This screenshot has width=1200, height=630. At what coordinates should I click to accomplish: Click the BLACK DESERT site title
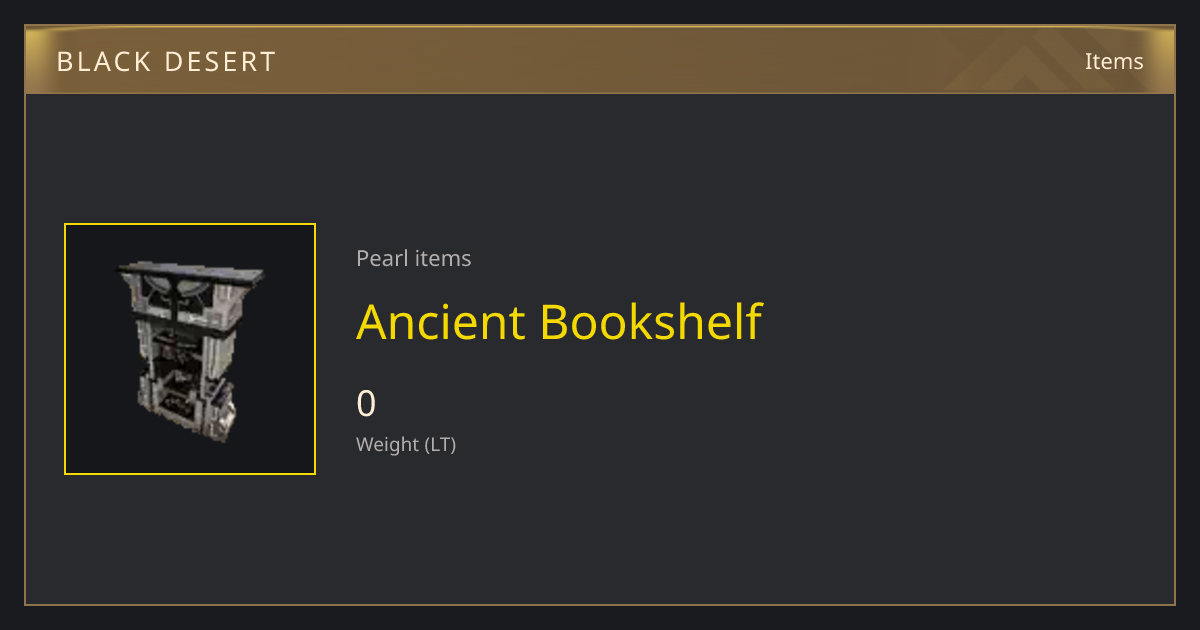(166, 62)
